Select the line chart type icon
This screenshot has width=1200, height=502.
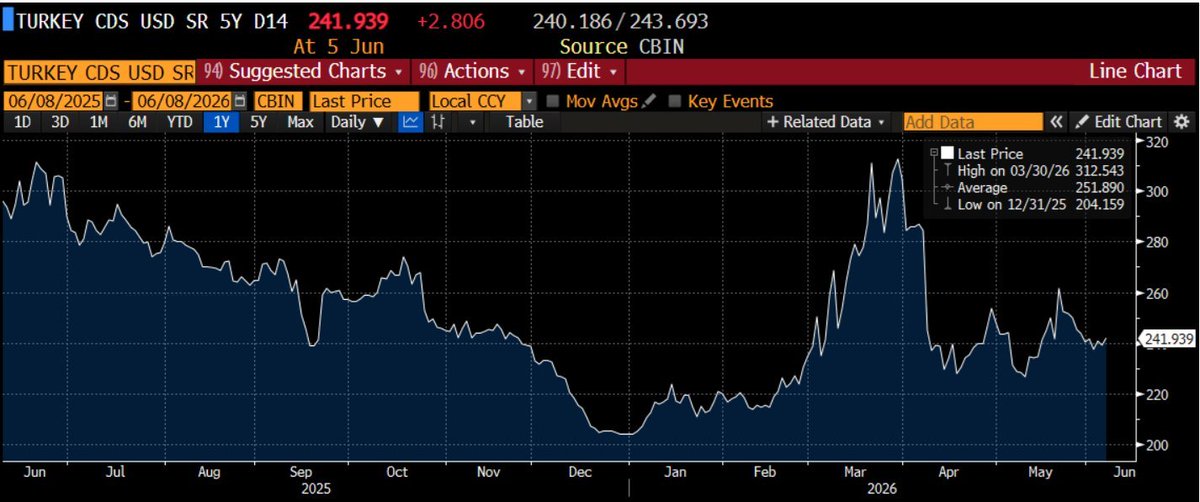411,122
